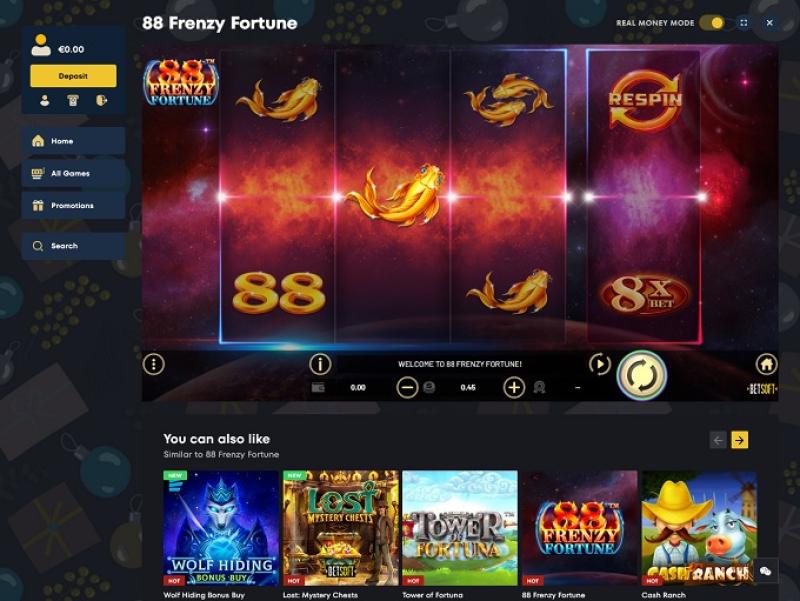Screen dimensions: 800x601
Task: Start autoplay with the small play icon
Action: pyautogui.click(x=599, y=364)
